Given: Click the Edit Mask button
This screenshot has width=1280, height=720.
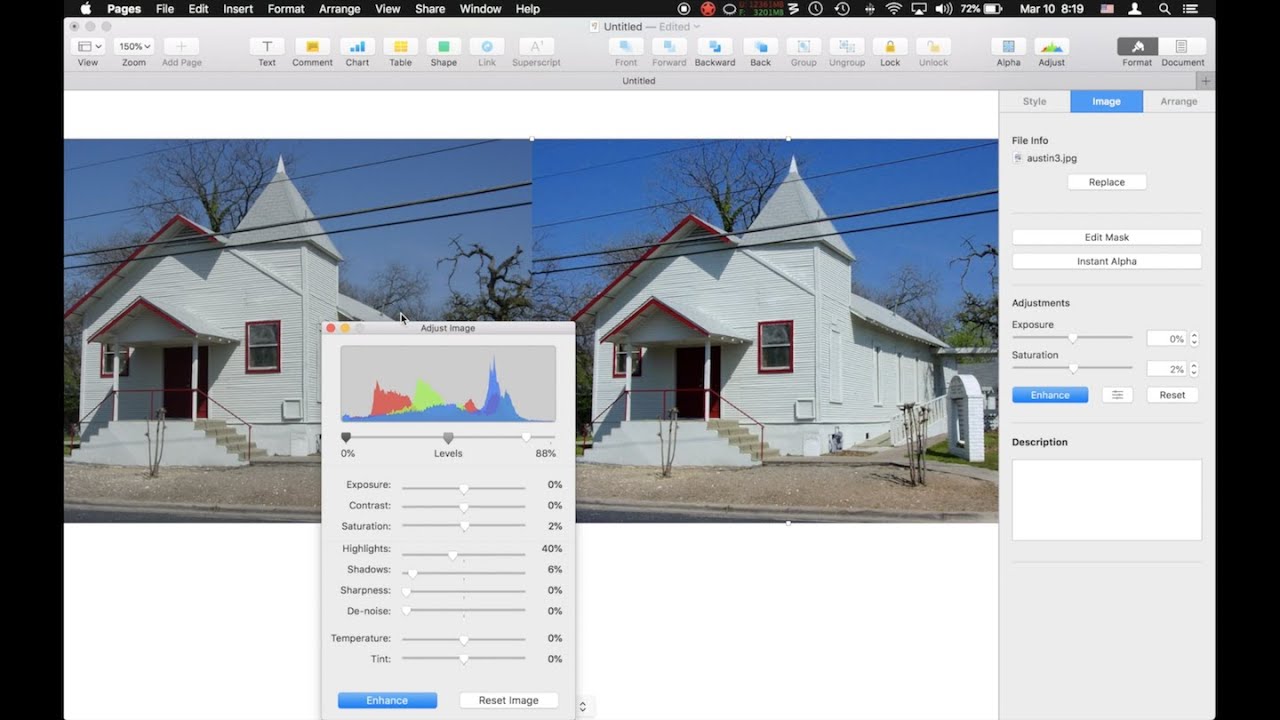Looking at the screenshot, I should (x=1107, y=237).
